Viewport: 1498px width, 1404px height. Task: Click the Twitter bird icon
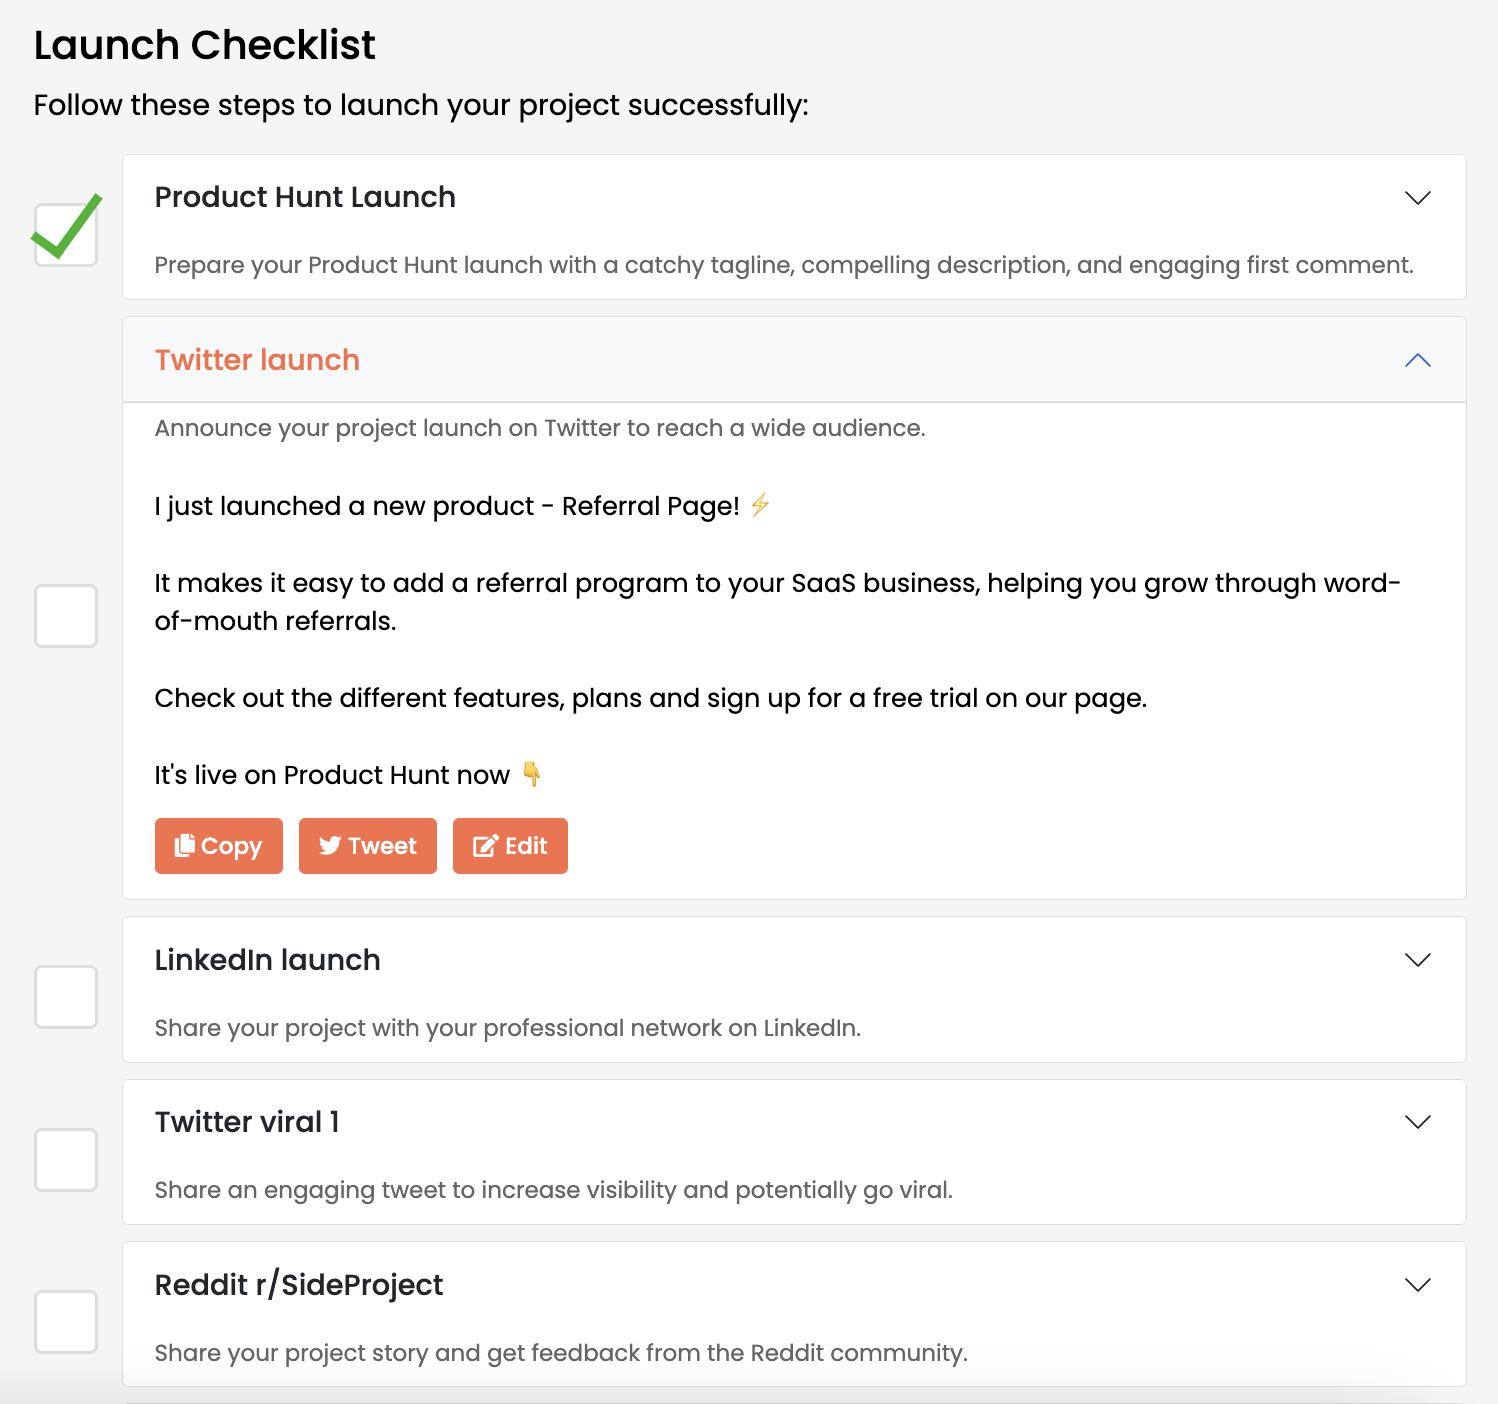coord(330,846)
